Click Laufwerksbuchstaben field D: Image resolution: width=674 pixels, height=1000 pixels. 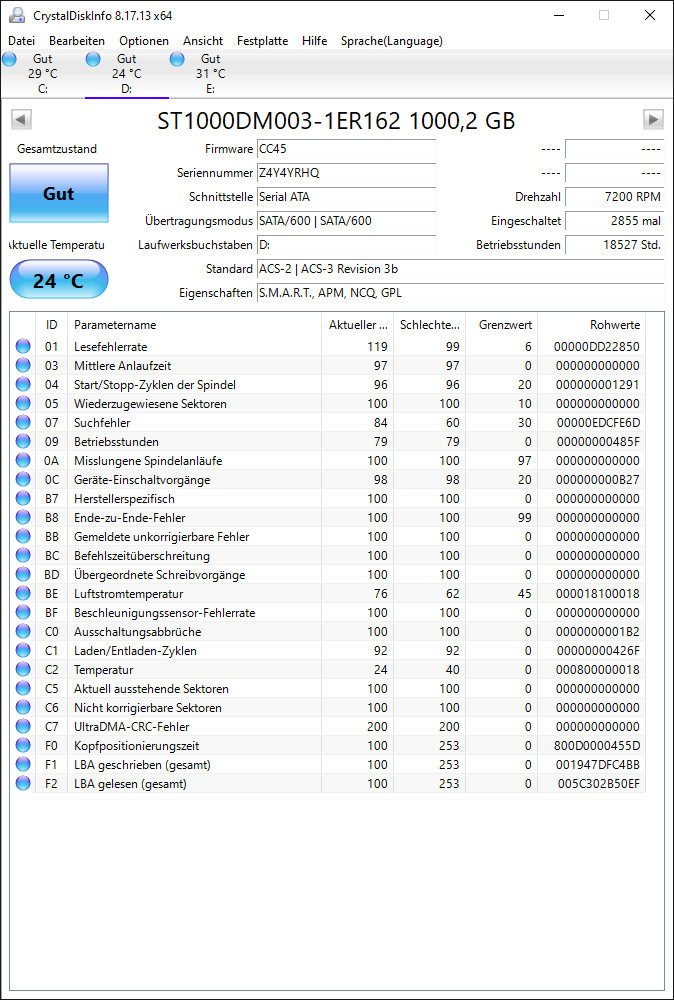pyautogui.click(x=346, y=245)
